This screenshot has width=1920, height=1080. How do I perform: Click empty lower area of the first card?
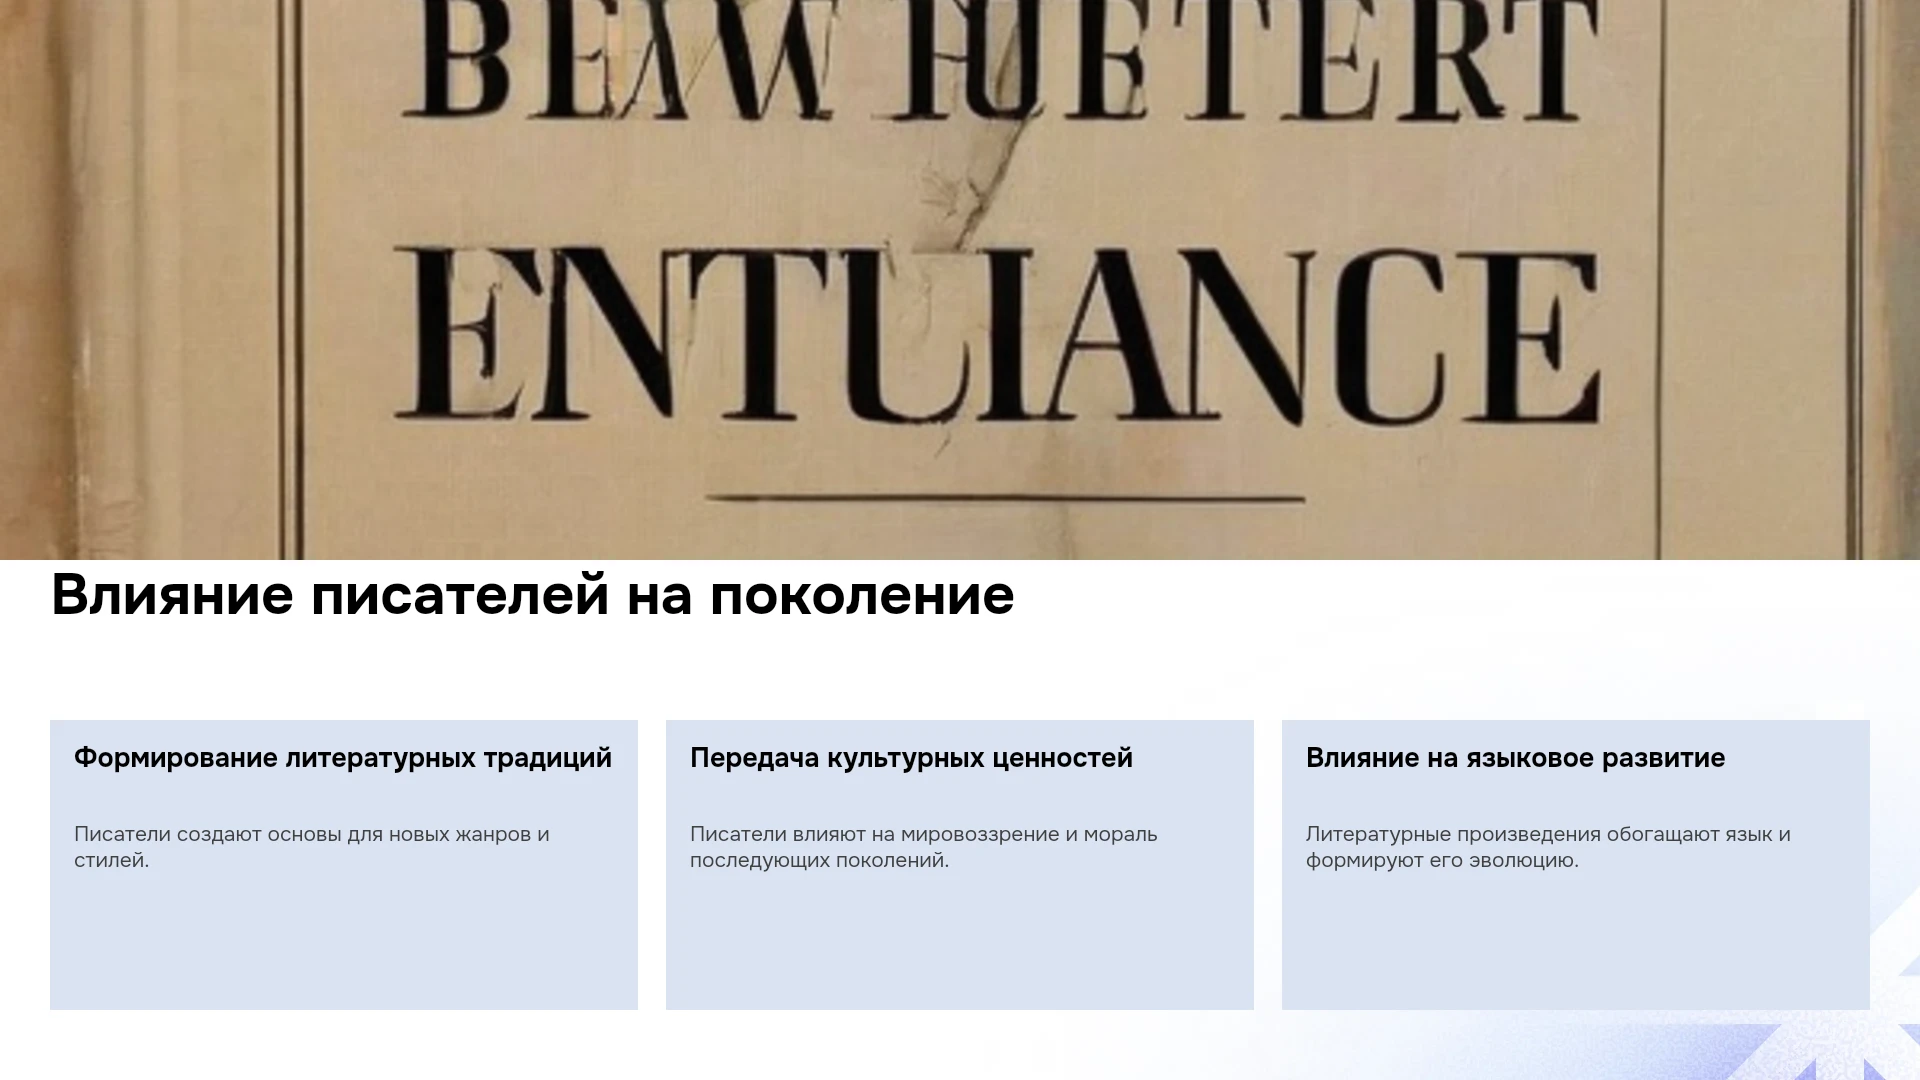343,940
